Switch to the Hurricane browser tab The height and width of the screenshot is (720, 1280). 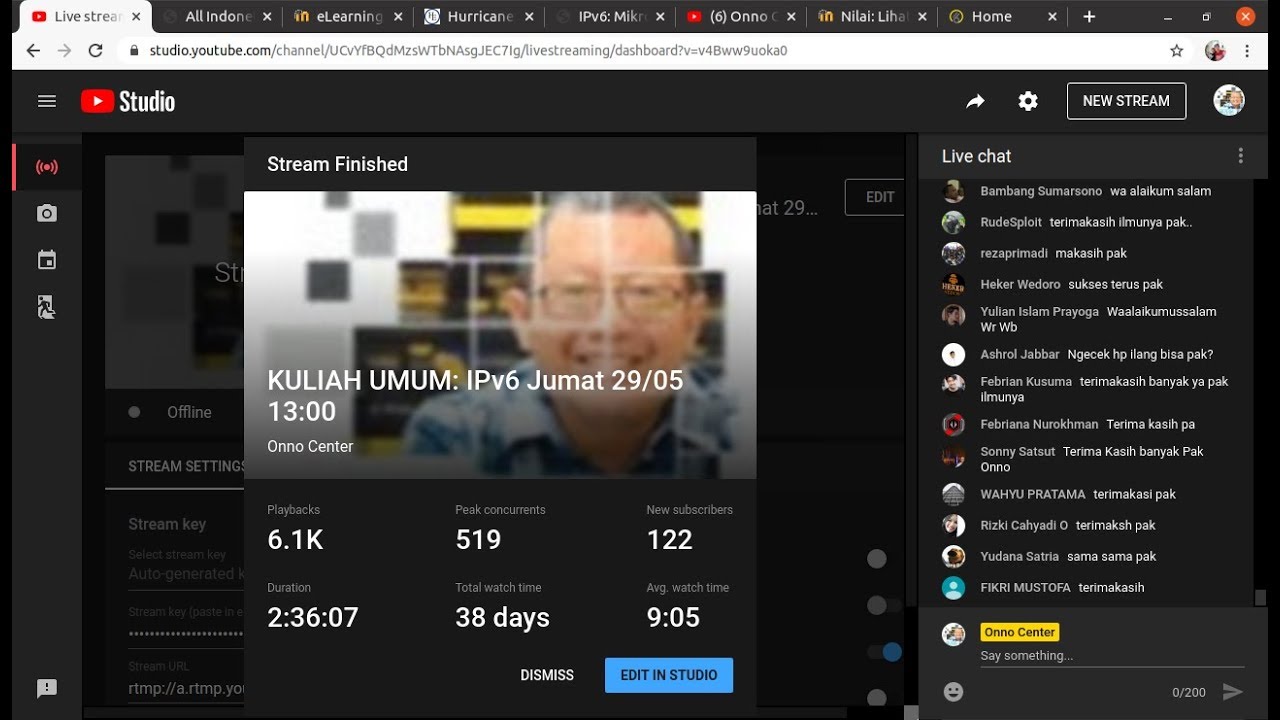477,16
